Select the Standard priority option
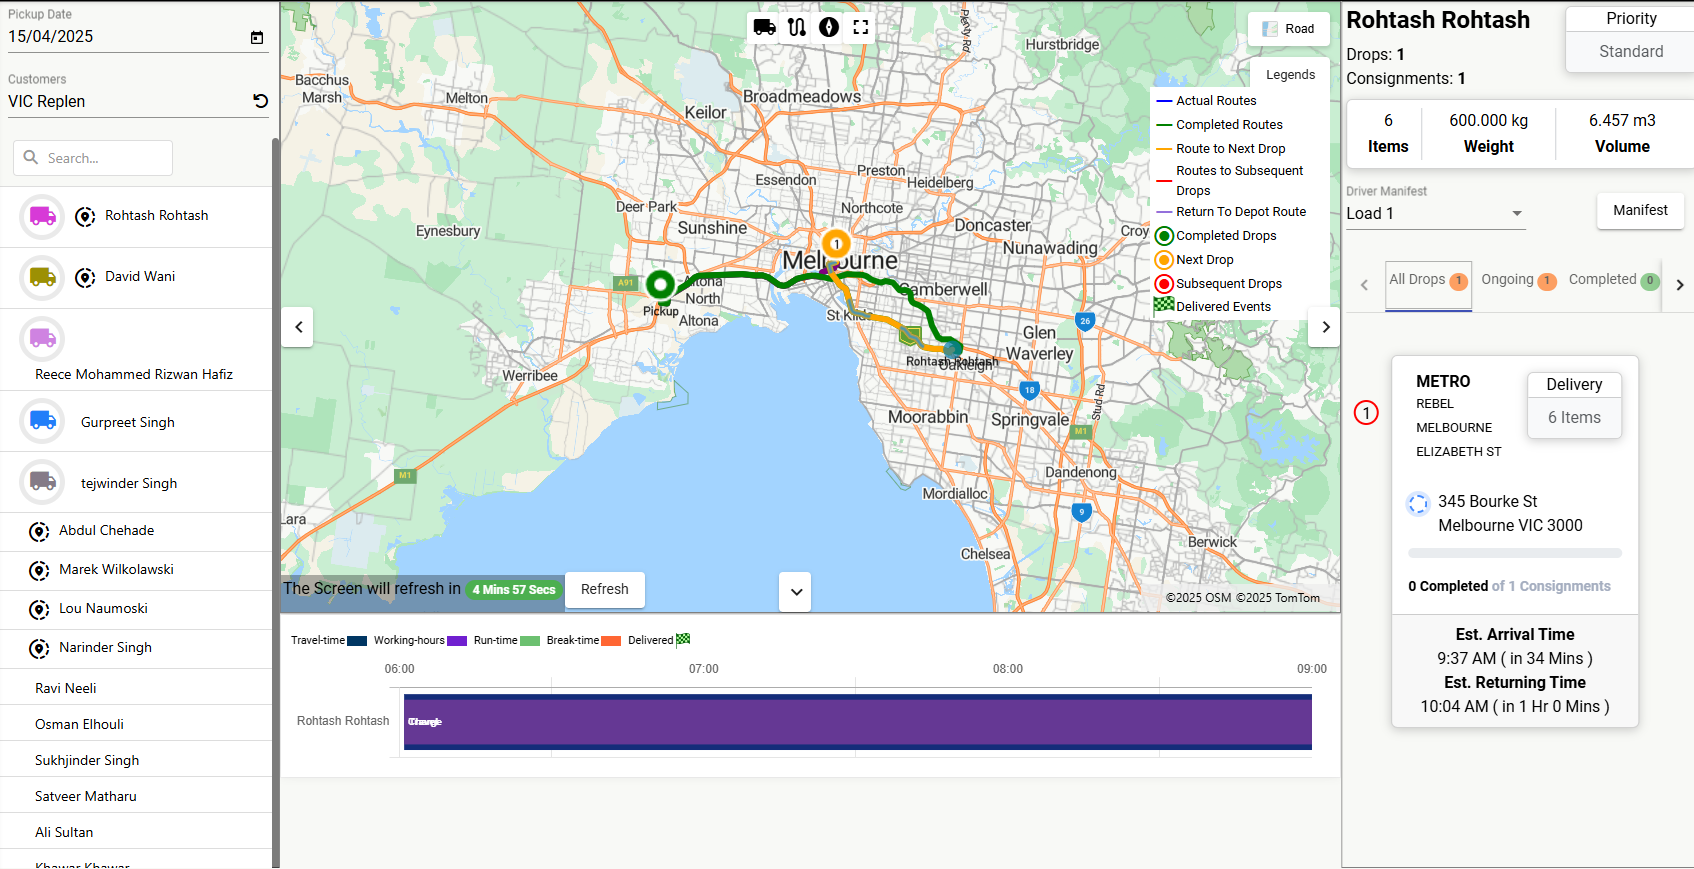Image resolution: width=1694 pixels, height=869 pixels. point(1630,52)
